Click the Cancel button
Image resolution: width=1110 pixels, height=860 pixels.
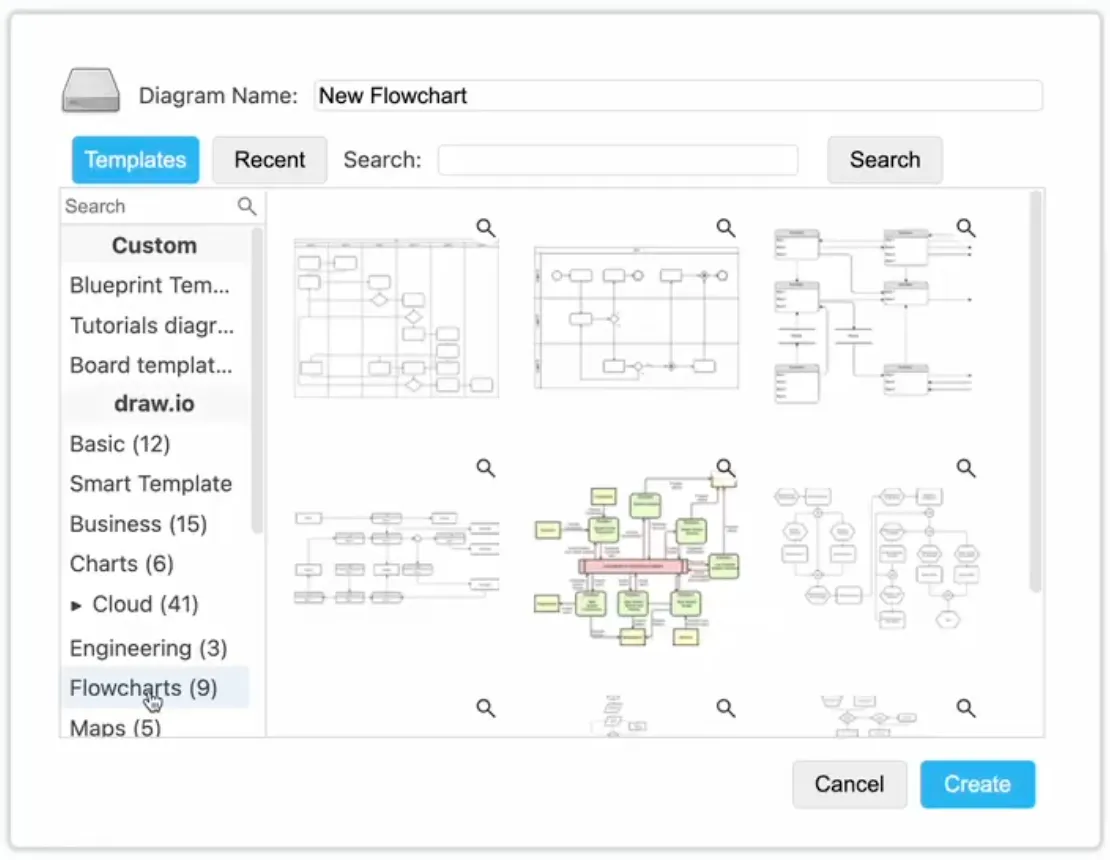[849, 784]
